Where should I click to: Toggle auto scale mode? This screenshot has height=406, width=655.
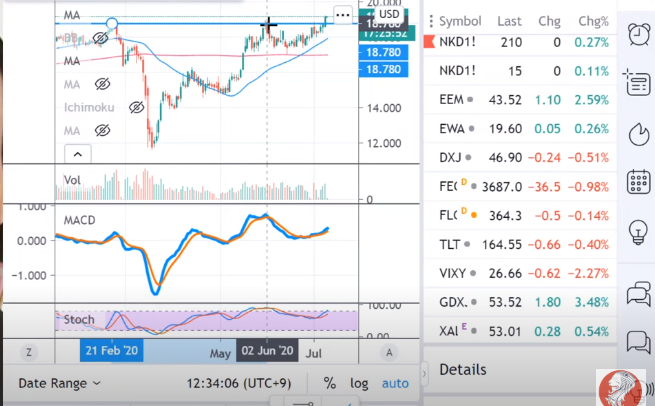point(395,383)
